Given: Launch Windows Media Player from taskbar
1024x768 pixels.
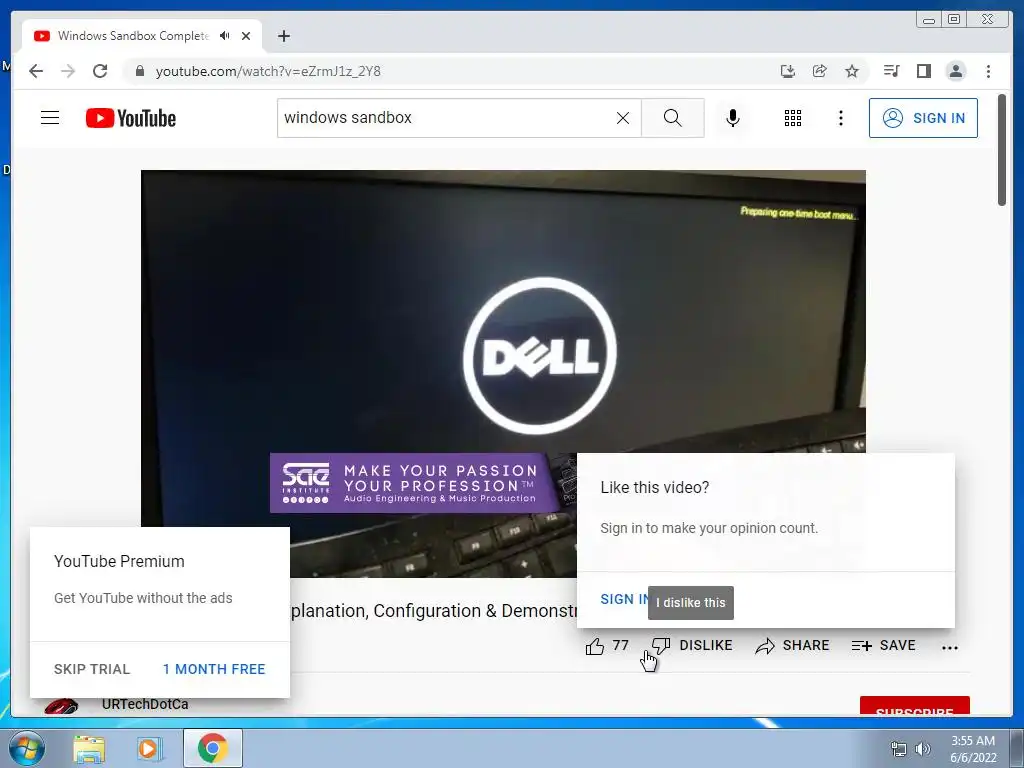Looking at the screenshot, I should coord(150,748).
